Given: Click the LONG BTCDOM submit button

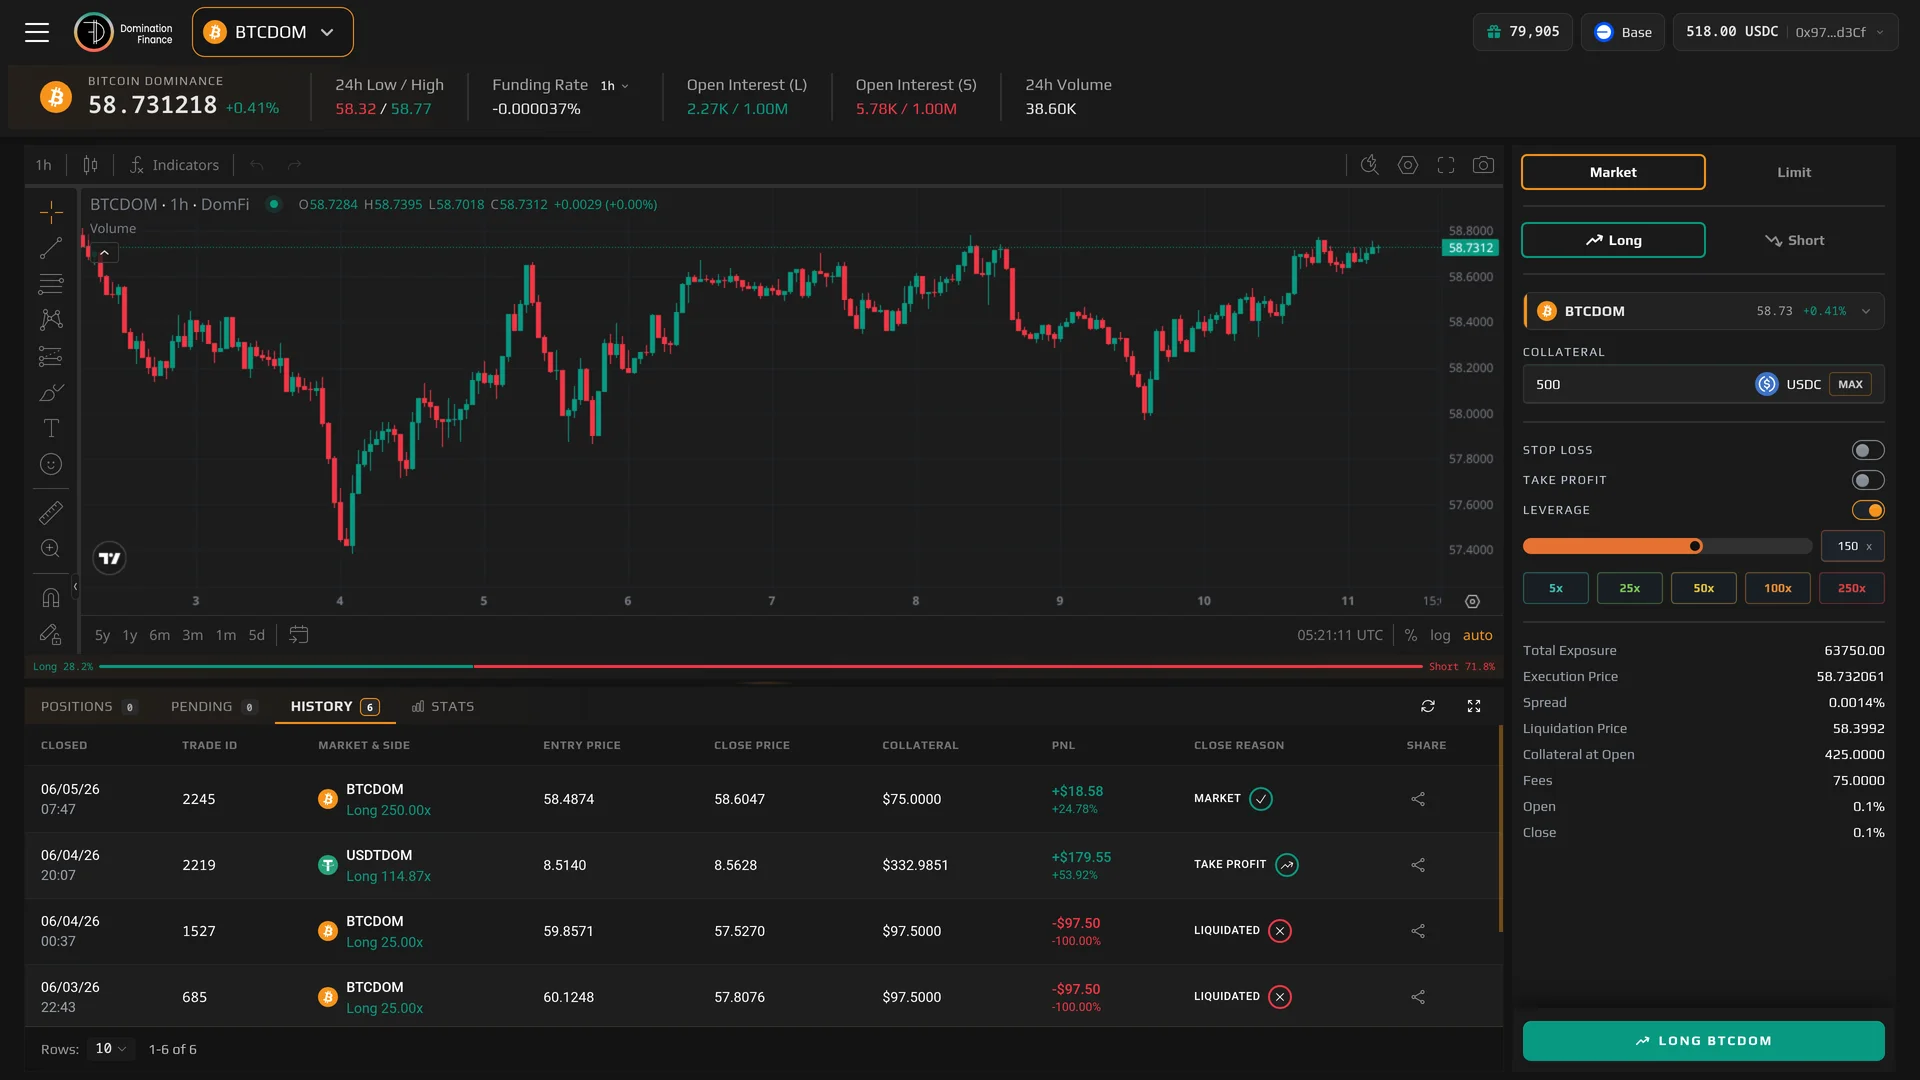Looking at the screenshot, I should [x=1703, y=1041].
